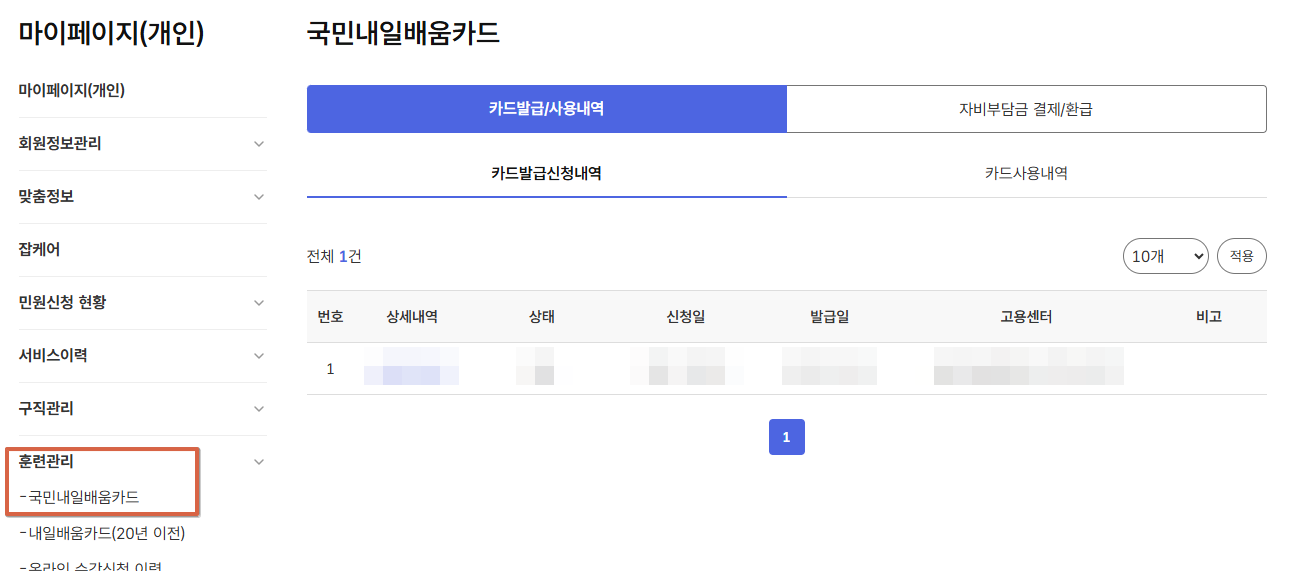Click the 민원신청 현황 menu label
This screenshot has width=1301, height=571.
62,303
